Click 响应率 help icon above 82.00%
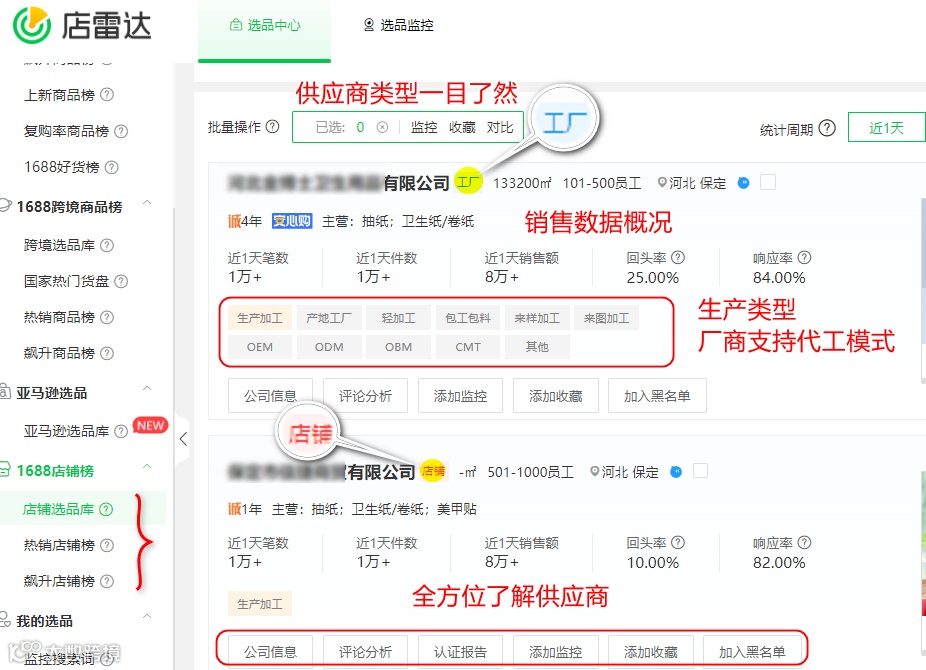The width and height of the screenshot is (926, 670). pyautogui.click(x=804, y=542)
